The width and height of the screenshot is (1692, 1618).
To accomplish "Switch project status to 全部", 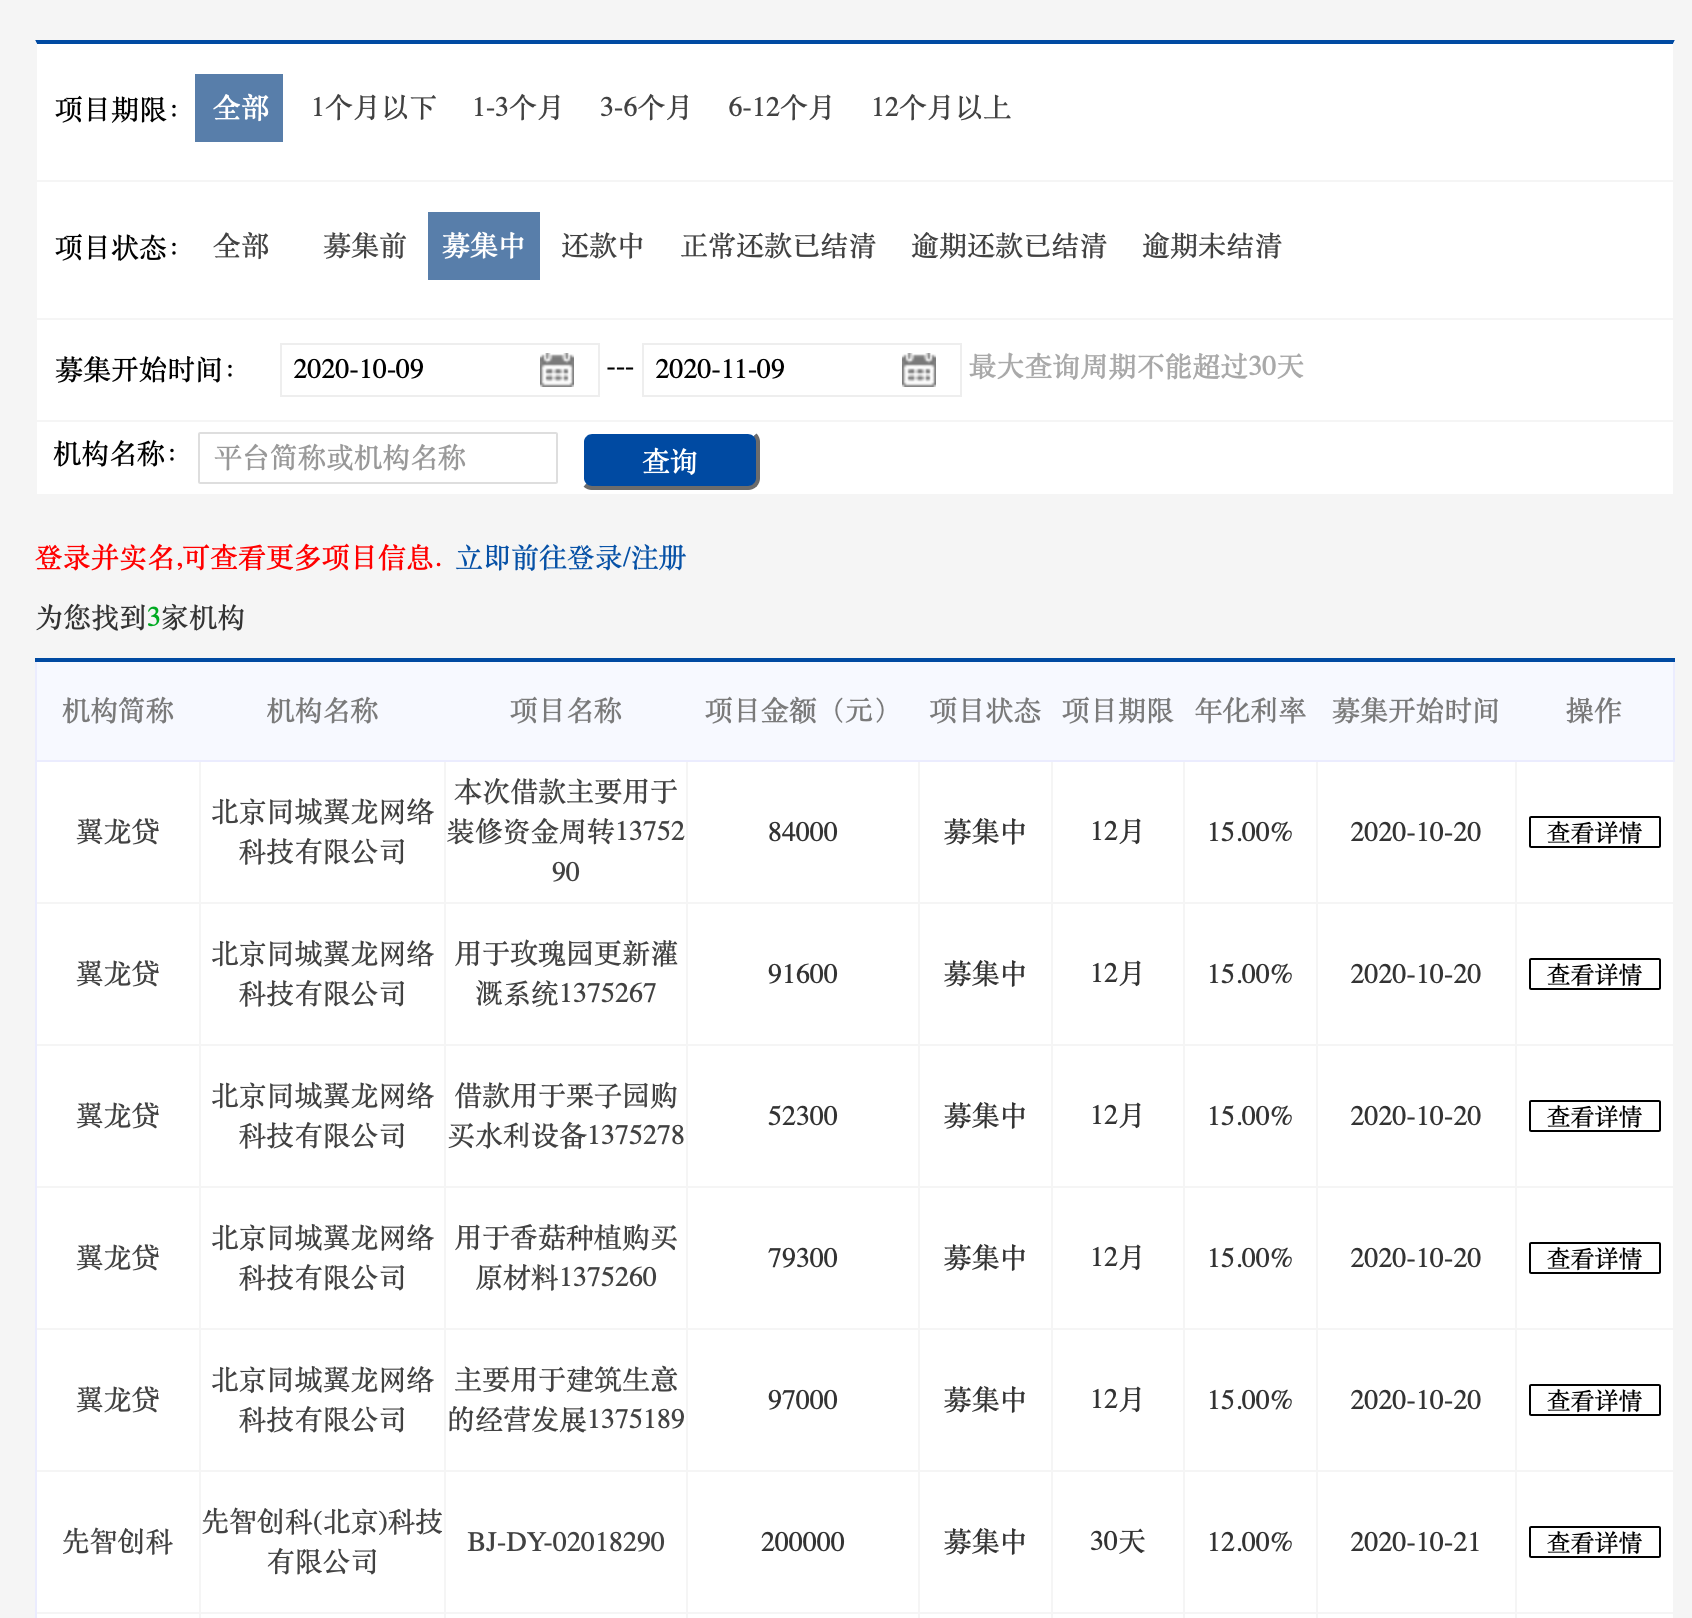I will [241, 247].
